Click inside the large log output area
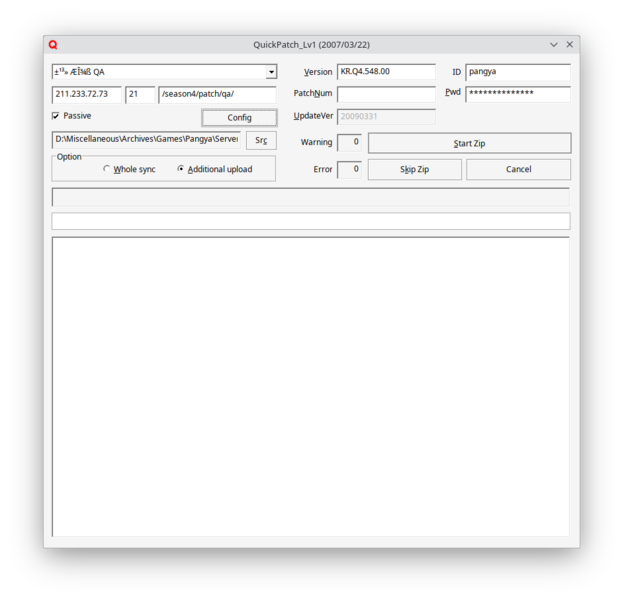Image resolution: width=624 pixels, height=600 pixels. click(311, 387)
